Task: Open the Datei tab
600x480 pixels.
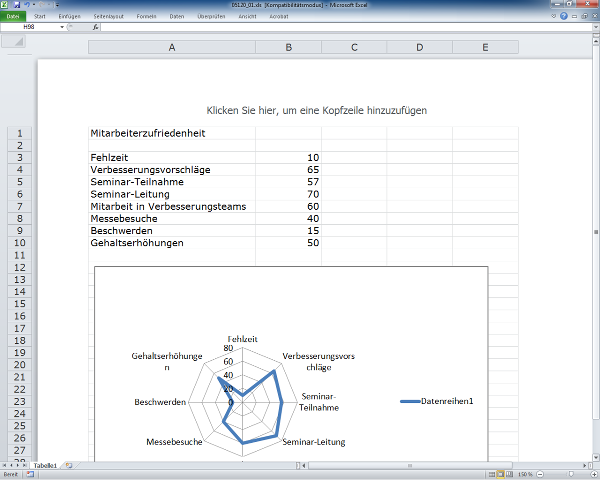Action: click(13, 17)
